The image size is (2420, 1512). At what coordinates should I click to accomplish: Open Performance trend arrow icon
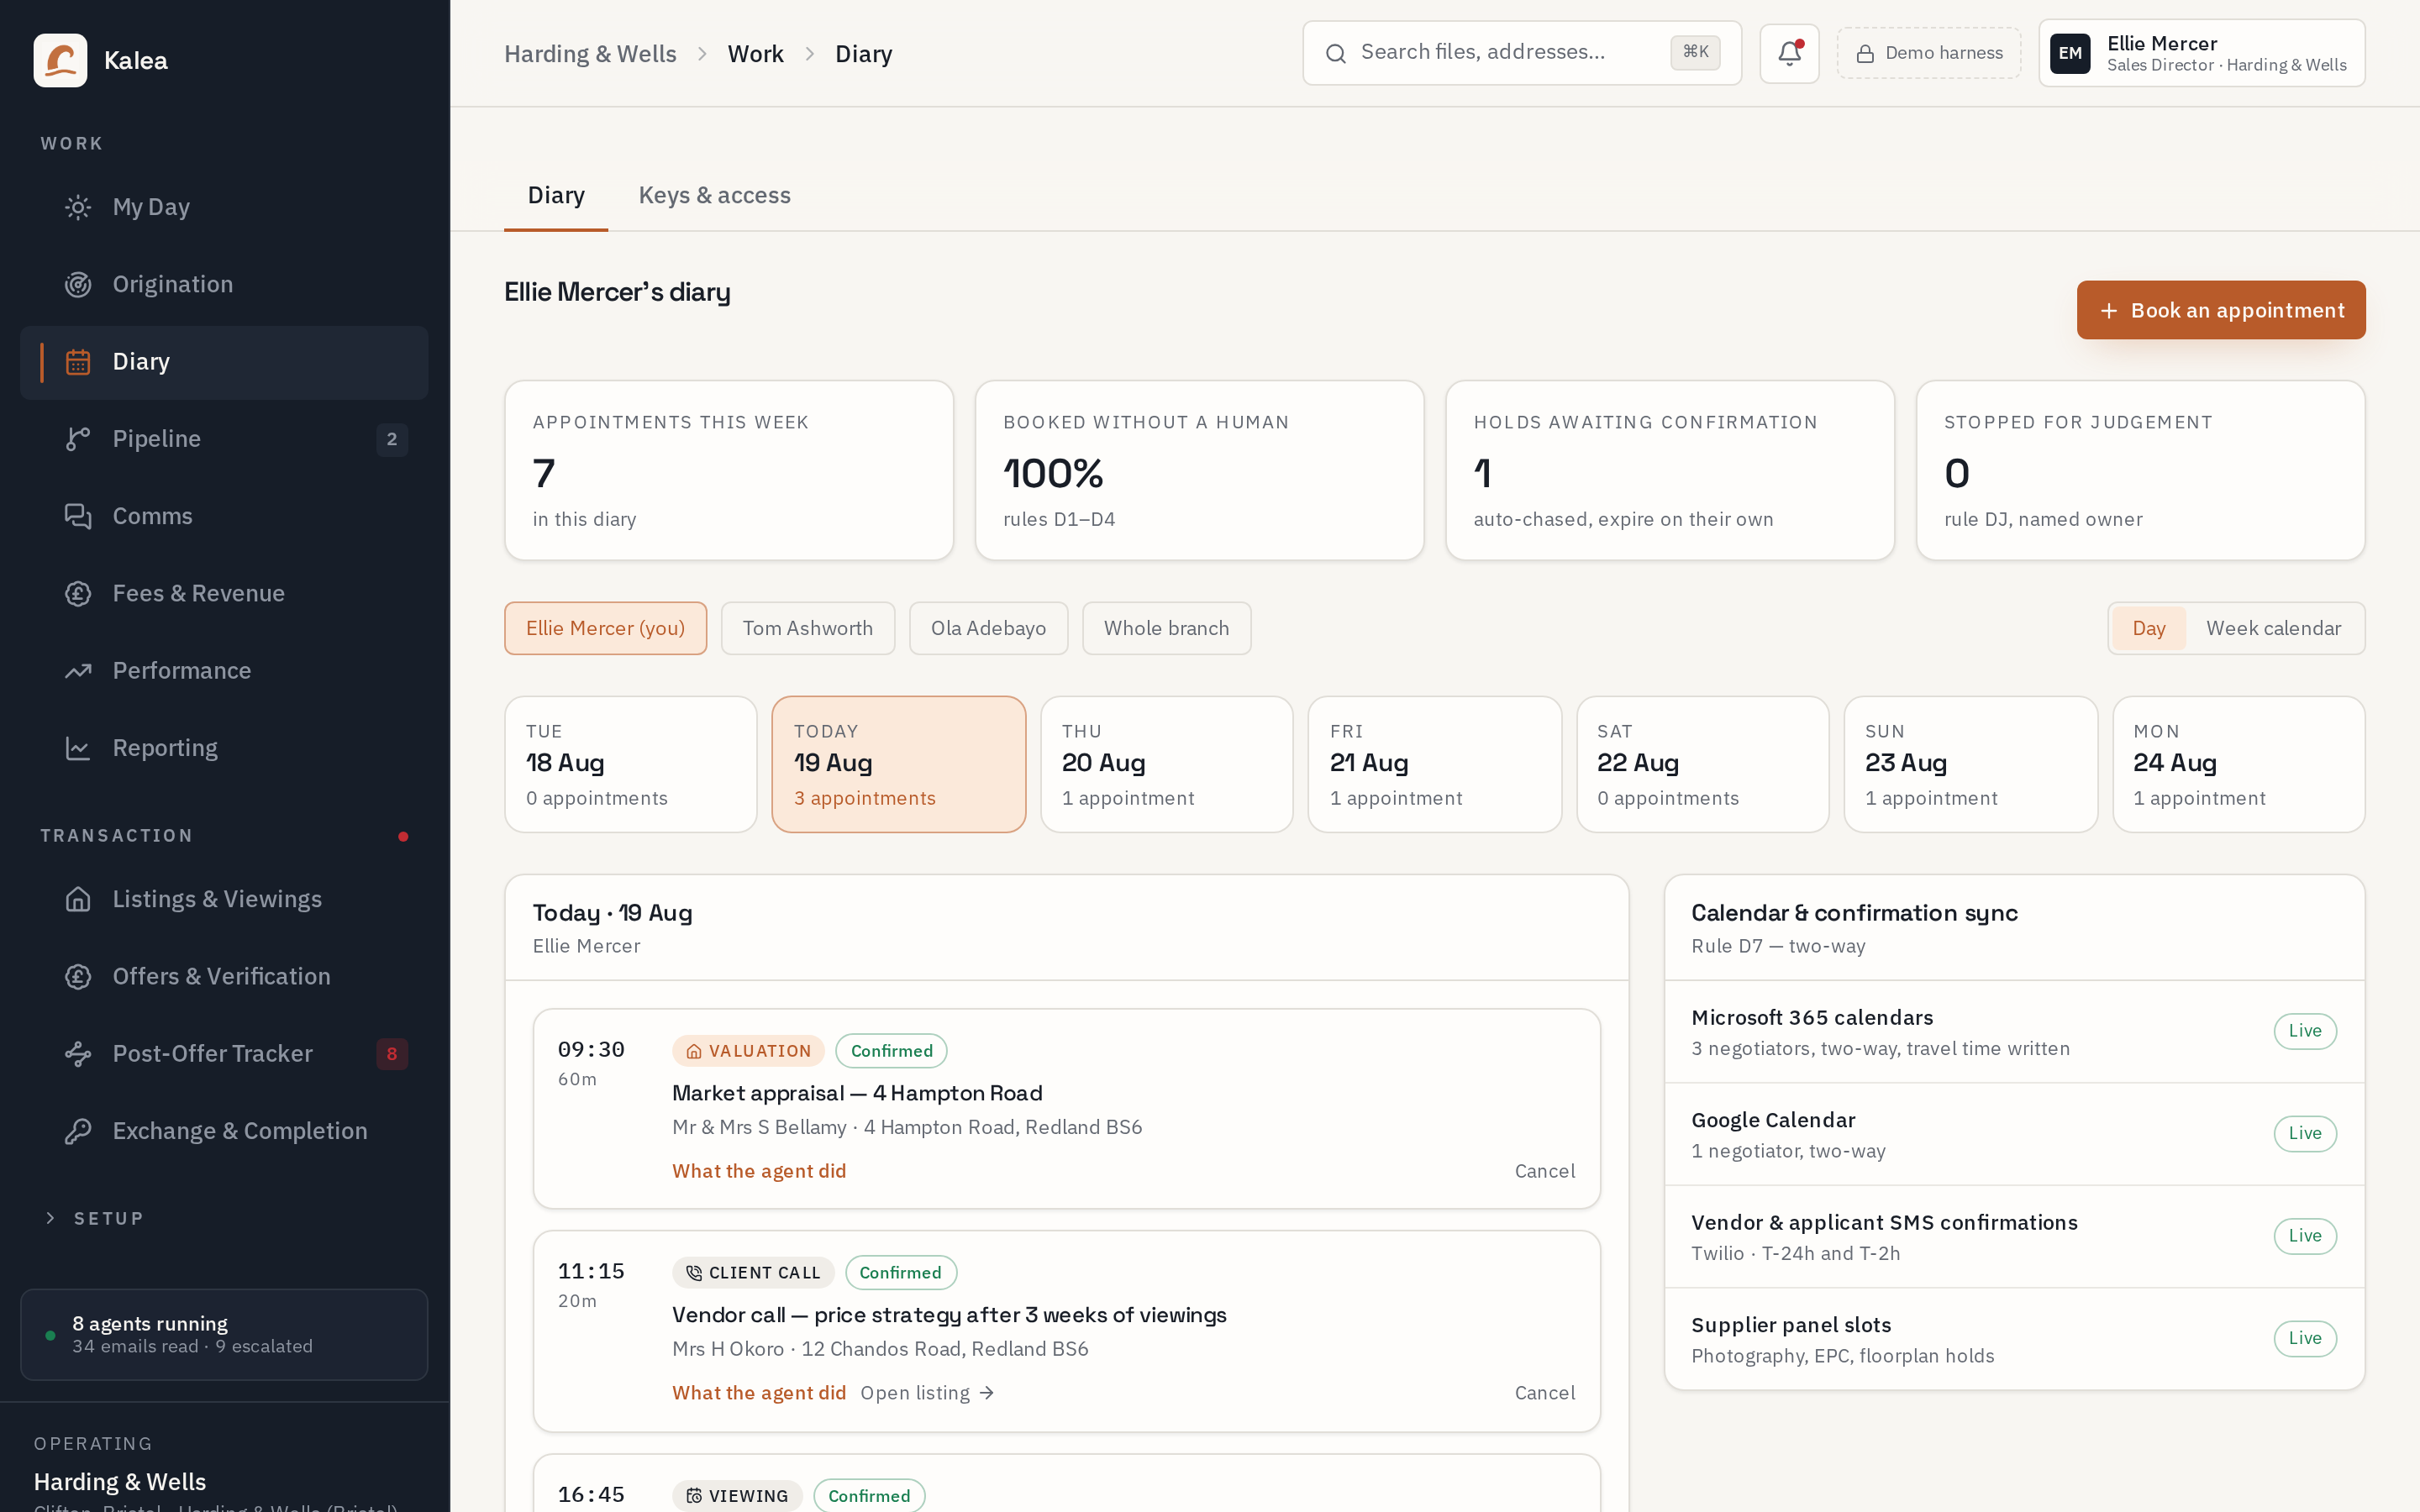point(78,671)
